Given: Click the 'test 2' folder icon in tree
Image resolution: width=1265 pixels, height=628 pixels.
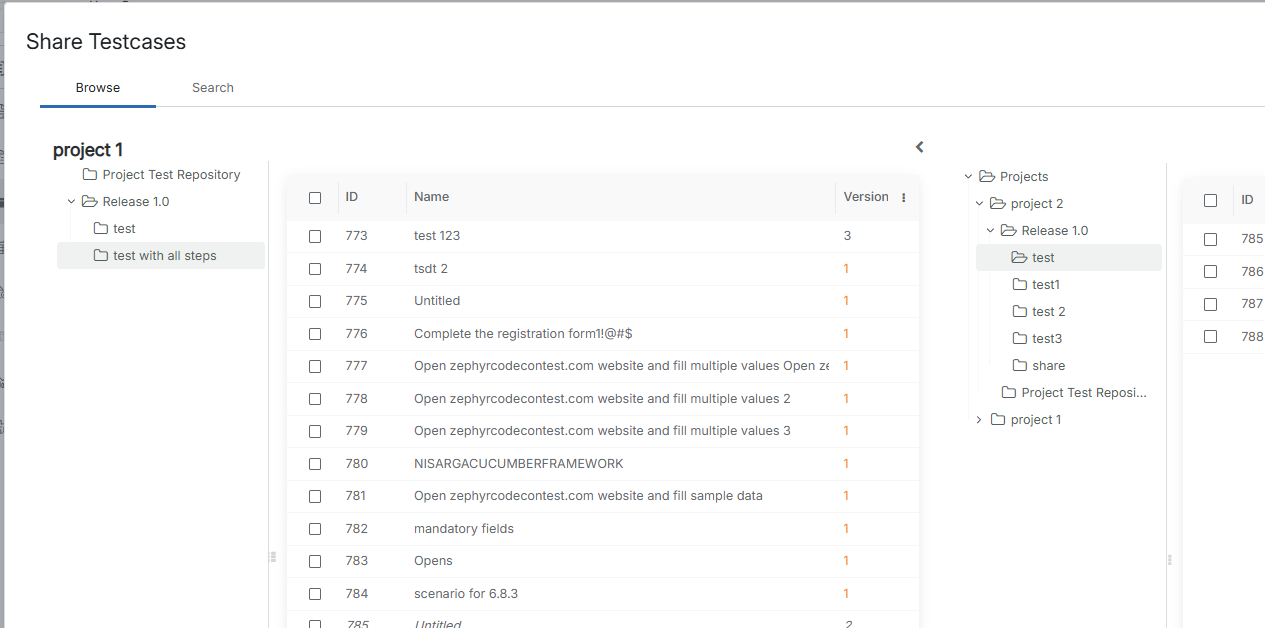Looking at the screenshot, I should pyautogui.click(x=1020, y=312).
